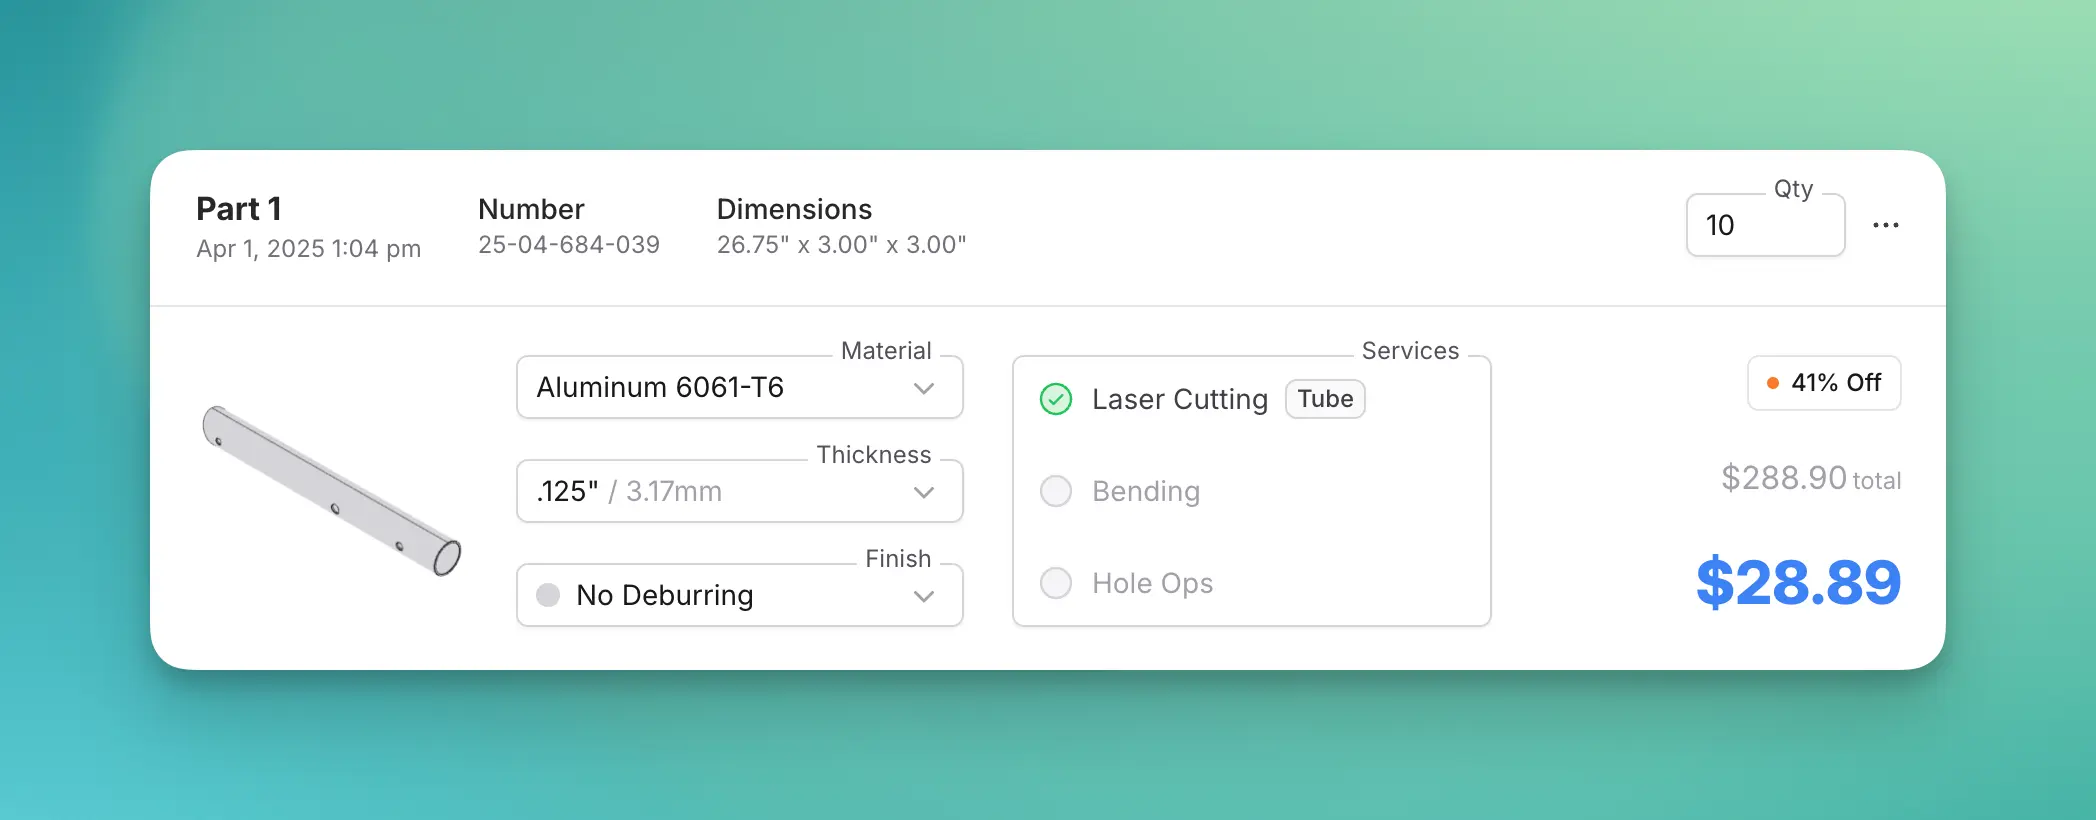Enable the Hole Ops service
This screenshot has width=2096, height=820.
point(1056,583)
